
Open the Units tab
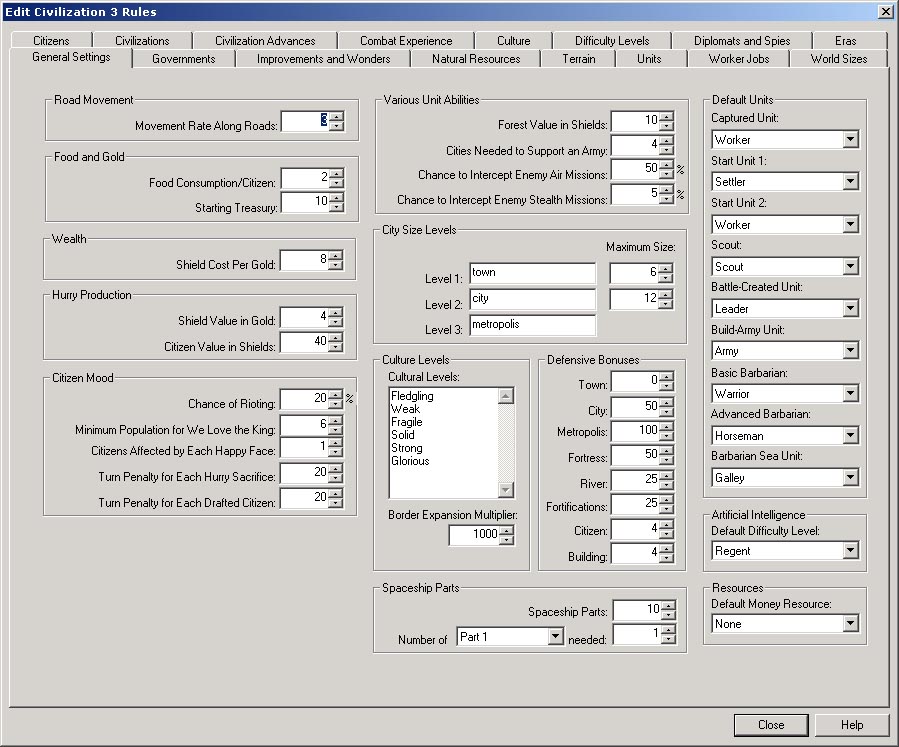tap(649, 58)
